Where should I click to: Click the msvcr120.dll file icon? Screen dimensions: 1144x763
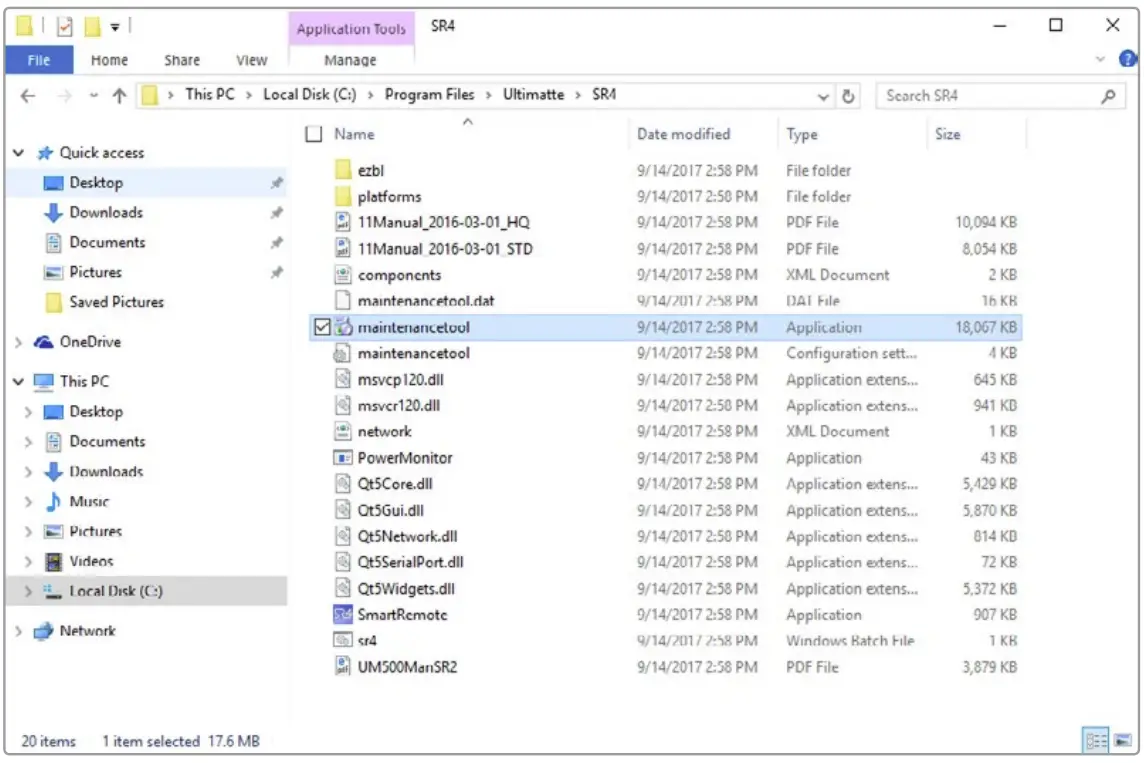343,406
